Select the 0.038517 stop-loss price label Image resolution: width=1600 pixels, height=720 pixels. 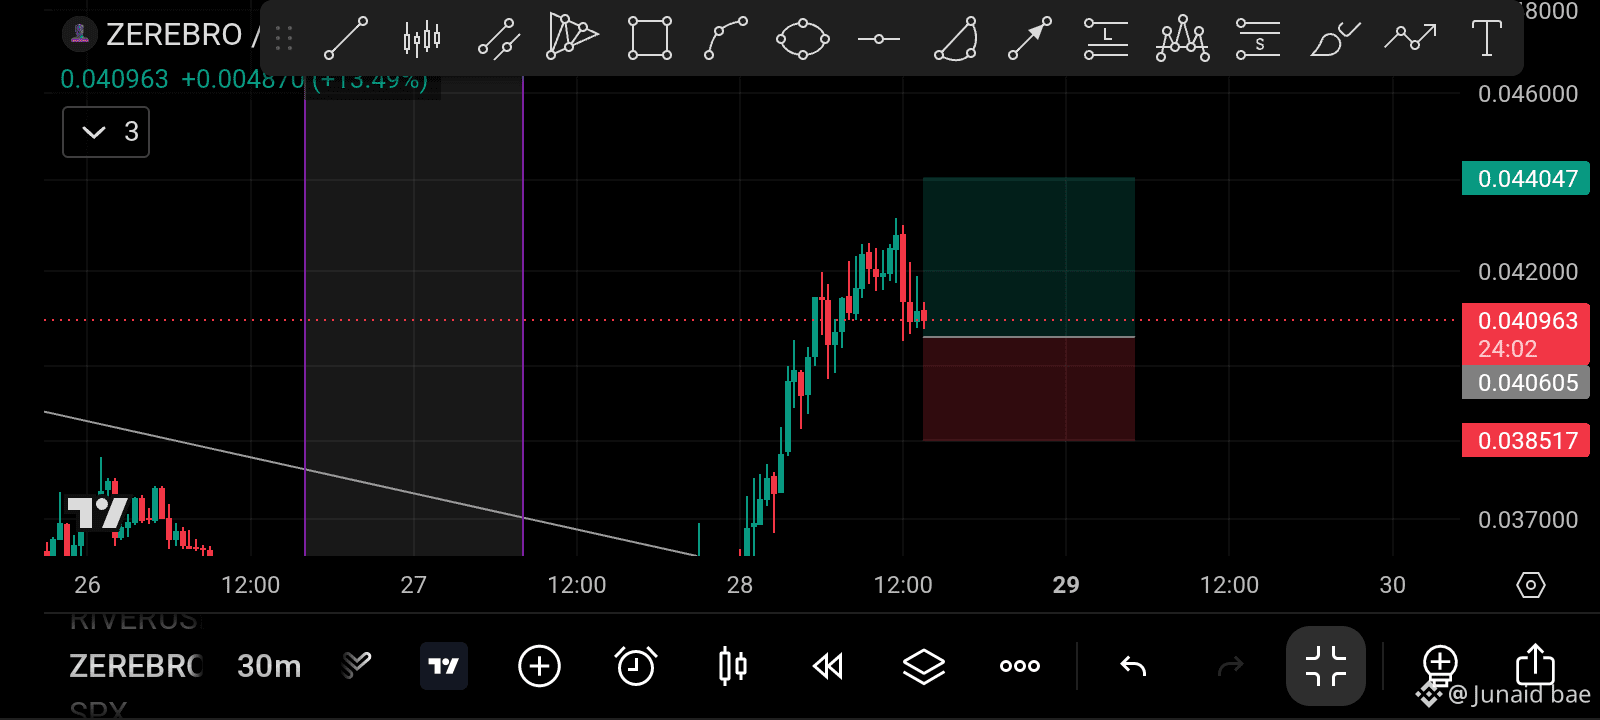pyautogui.click(x=1526, y=441)
